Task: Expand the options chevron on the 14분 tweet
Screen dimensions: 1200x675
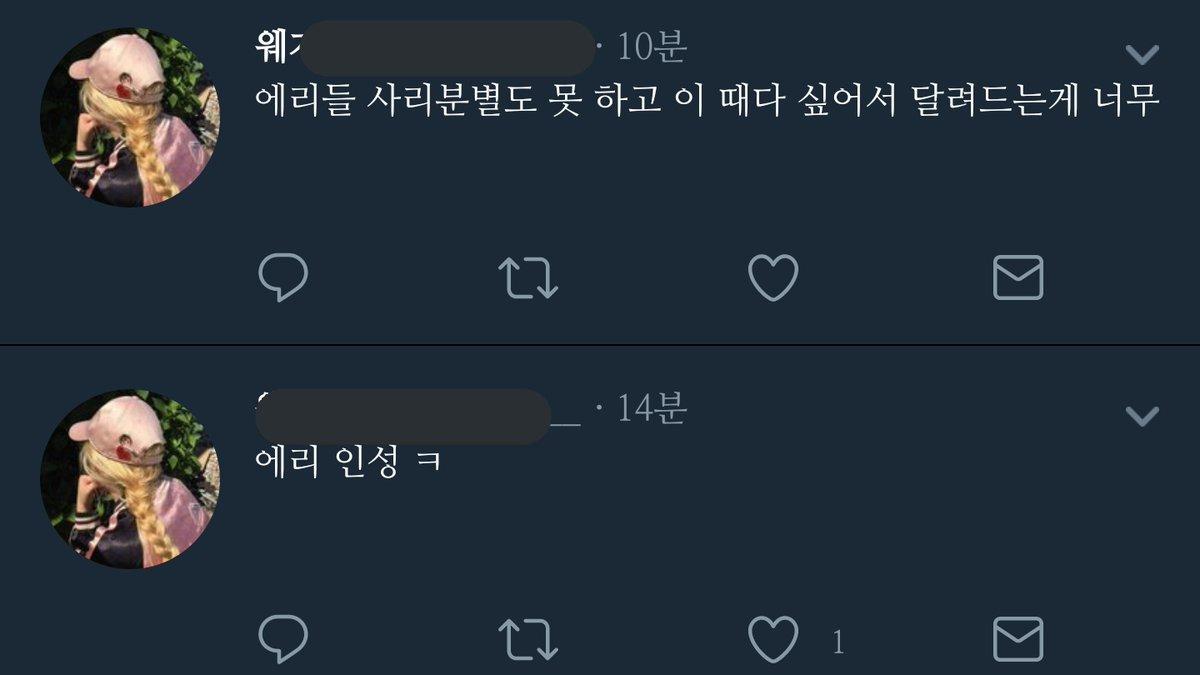Action: pos(1142,415)
